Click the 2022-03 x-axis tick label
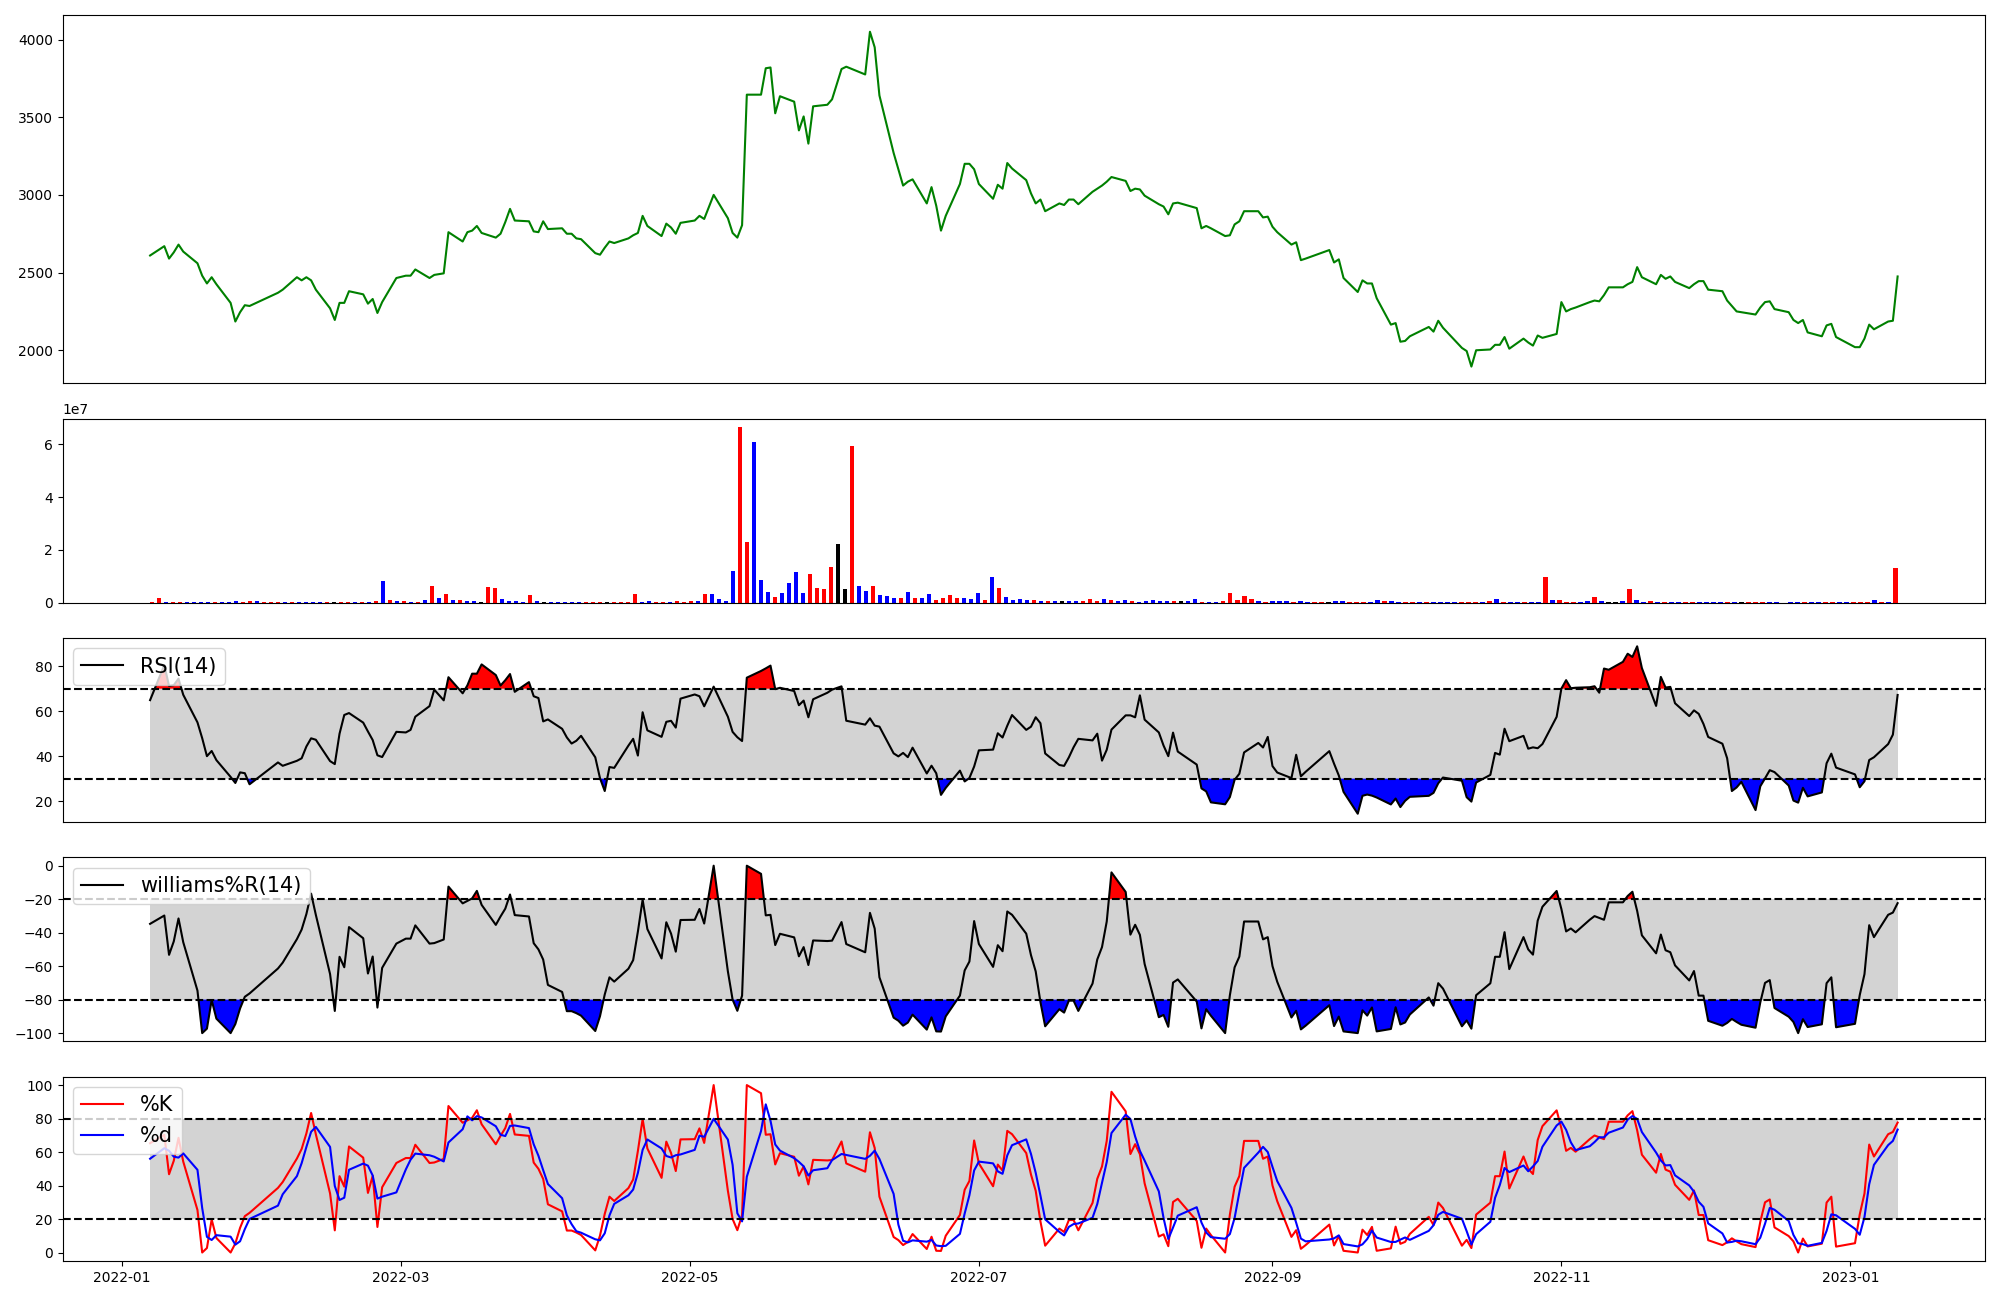This screenshot has width=2000, height=1300. coord(401,1277)
